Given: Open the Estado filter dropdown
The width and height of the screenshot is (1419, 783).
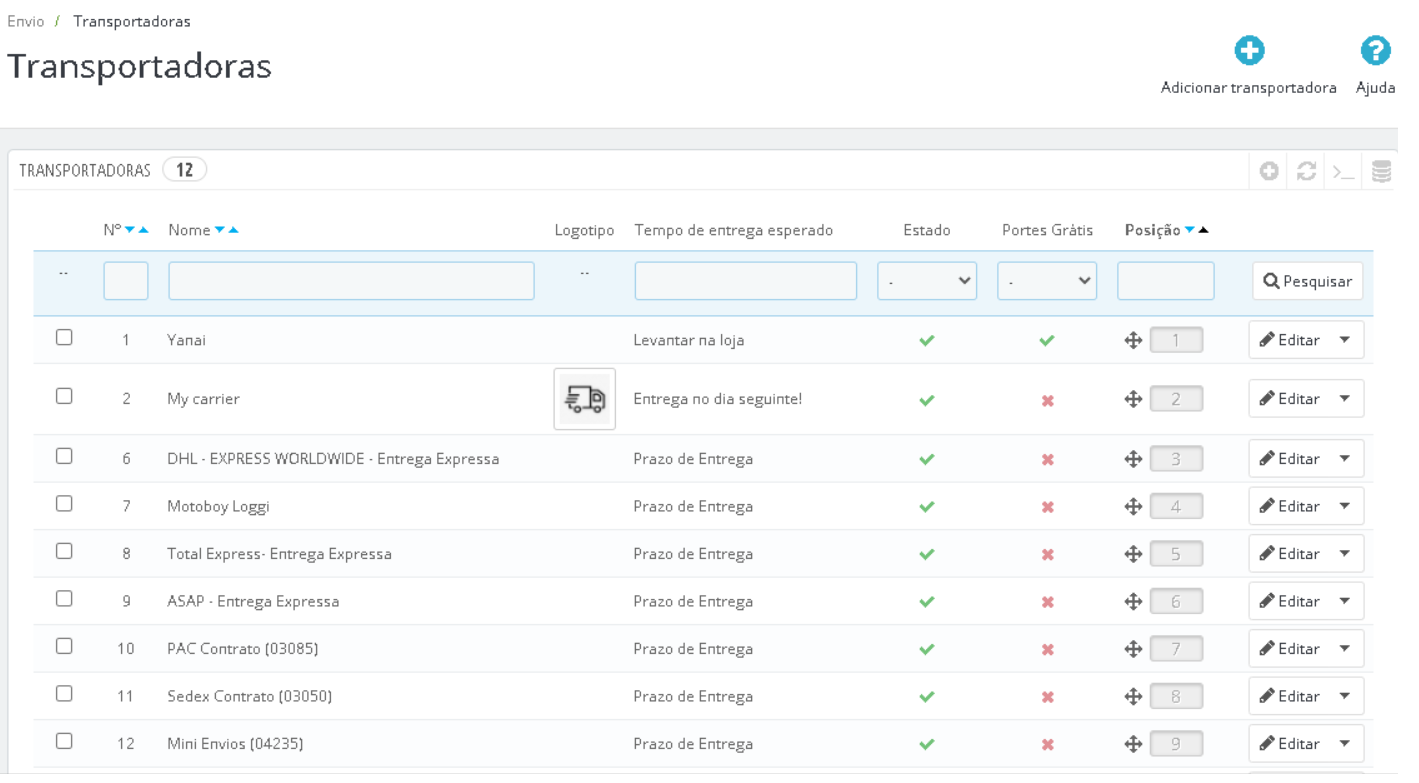Looking at the screenshot, I should point(926,281).
